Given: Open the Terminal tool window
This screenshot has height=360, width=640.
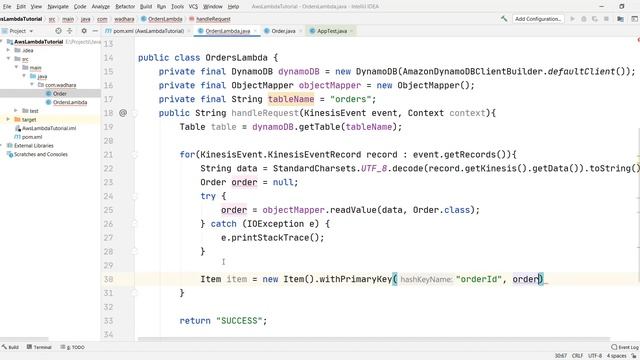Looking at the screenshot, I should click(39, 347).
